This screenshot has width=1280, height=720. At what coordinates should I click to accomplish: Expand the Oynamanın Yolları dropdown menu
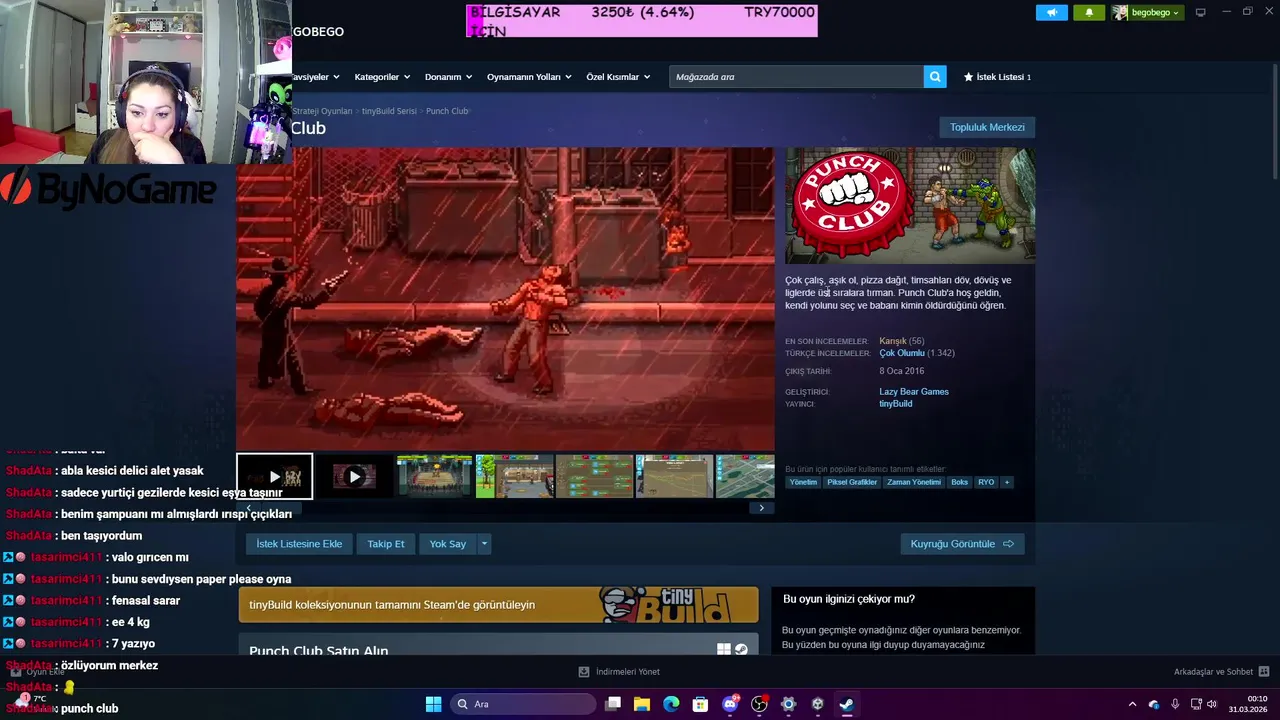pyautogui.click(x=529, y=77)
